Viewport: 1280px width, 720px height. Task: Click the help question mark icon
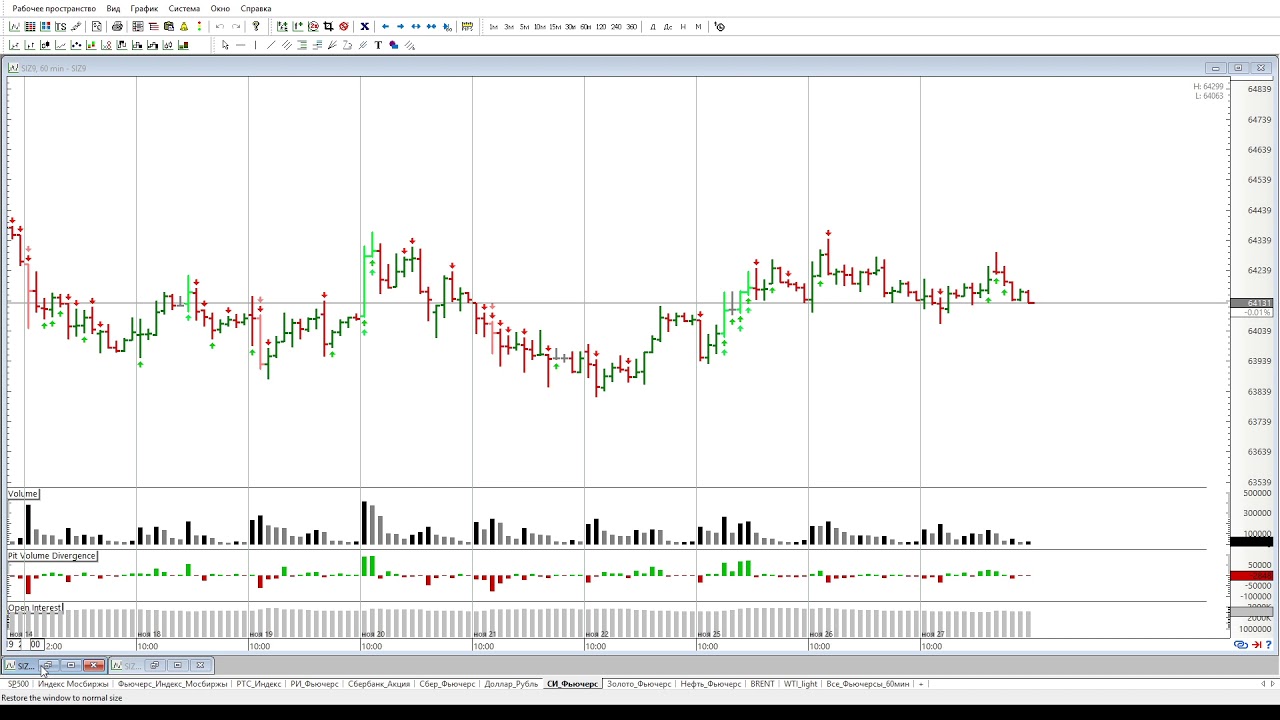click(x=256, y=26)
